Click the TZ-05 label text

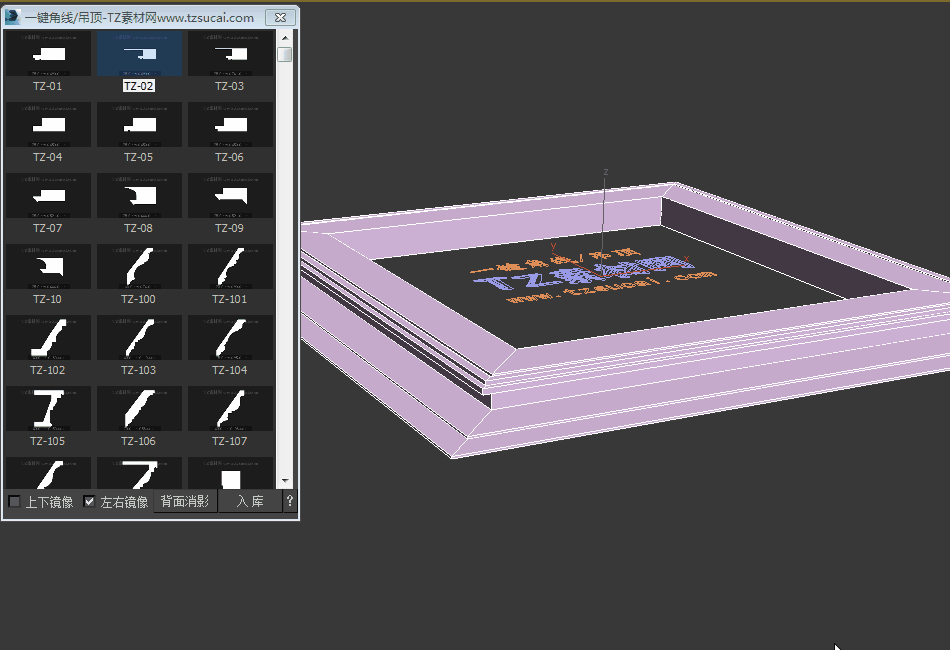[139, 157]
